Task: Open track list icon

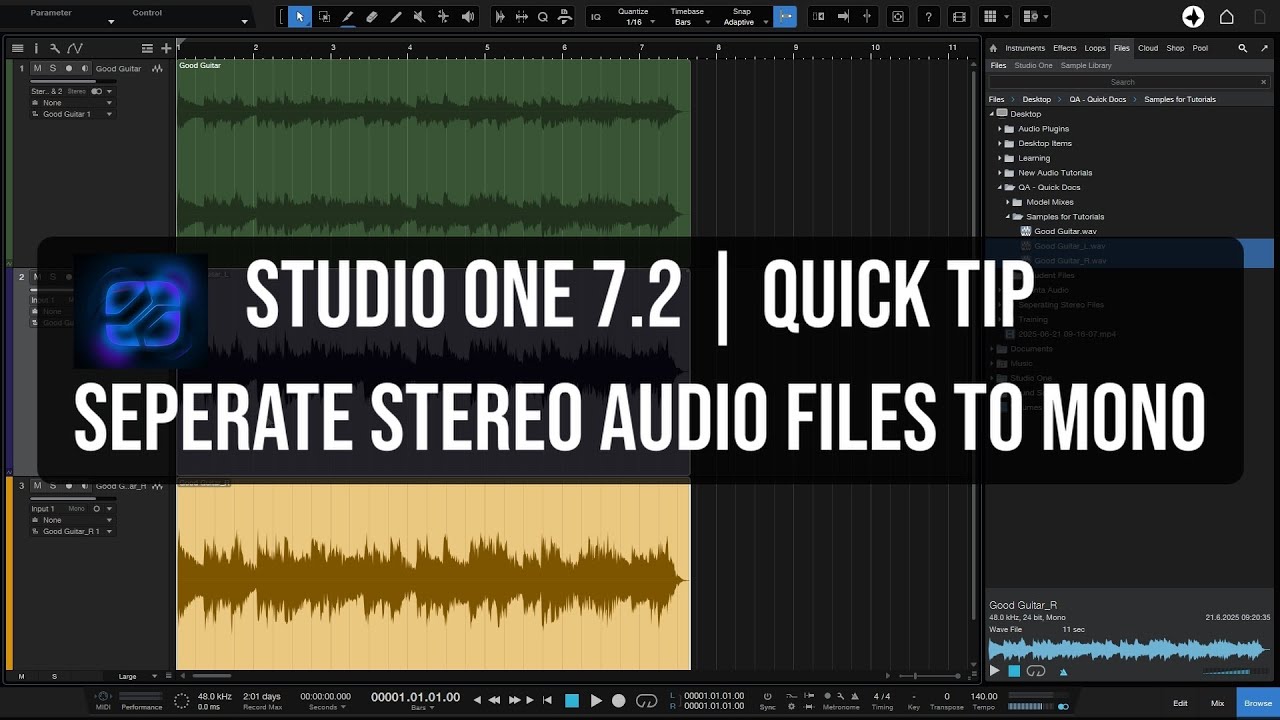Action: (x=17, y=48)
